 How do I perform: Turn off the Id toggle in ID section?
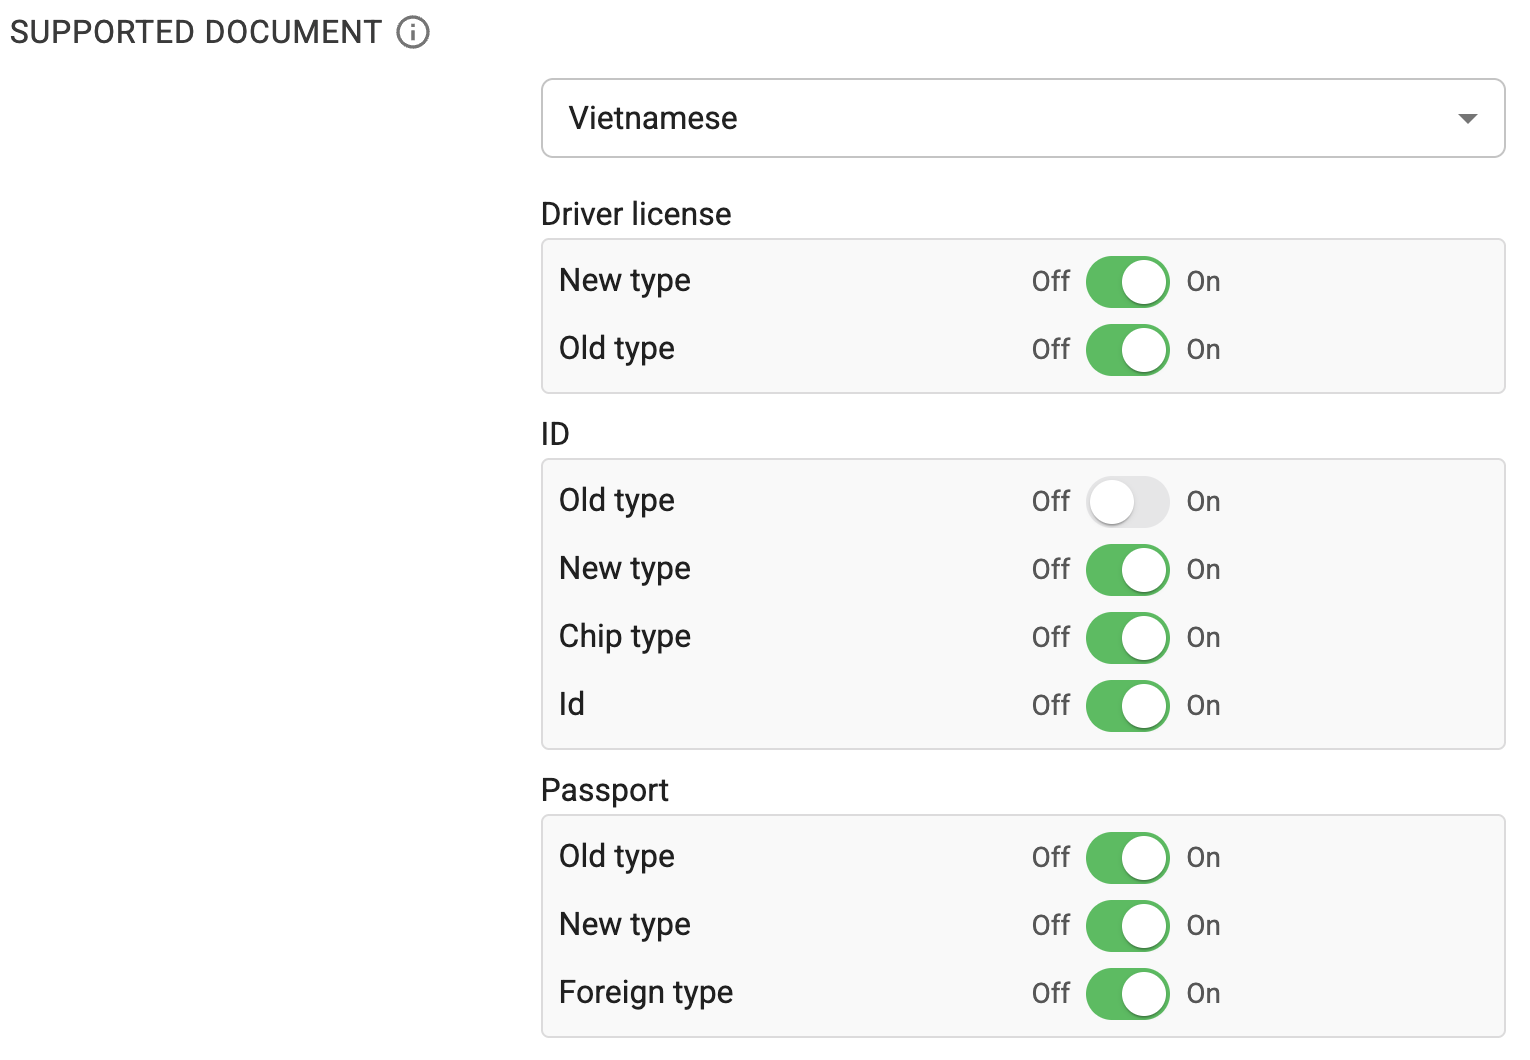[1127, 705]
